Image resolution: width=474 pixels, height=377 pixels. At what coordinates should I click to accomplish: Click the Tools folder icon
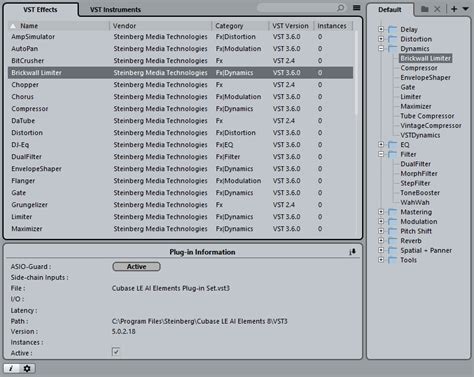point(393,260)
